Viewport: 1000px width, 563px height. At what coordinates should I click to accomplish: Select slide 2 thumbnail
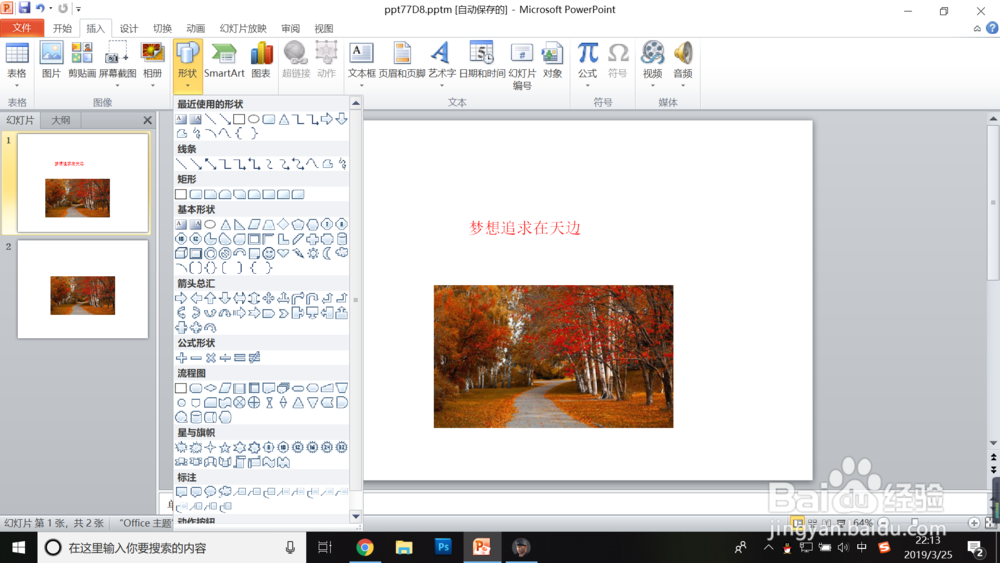[83, 289]
